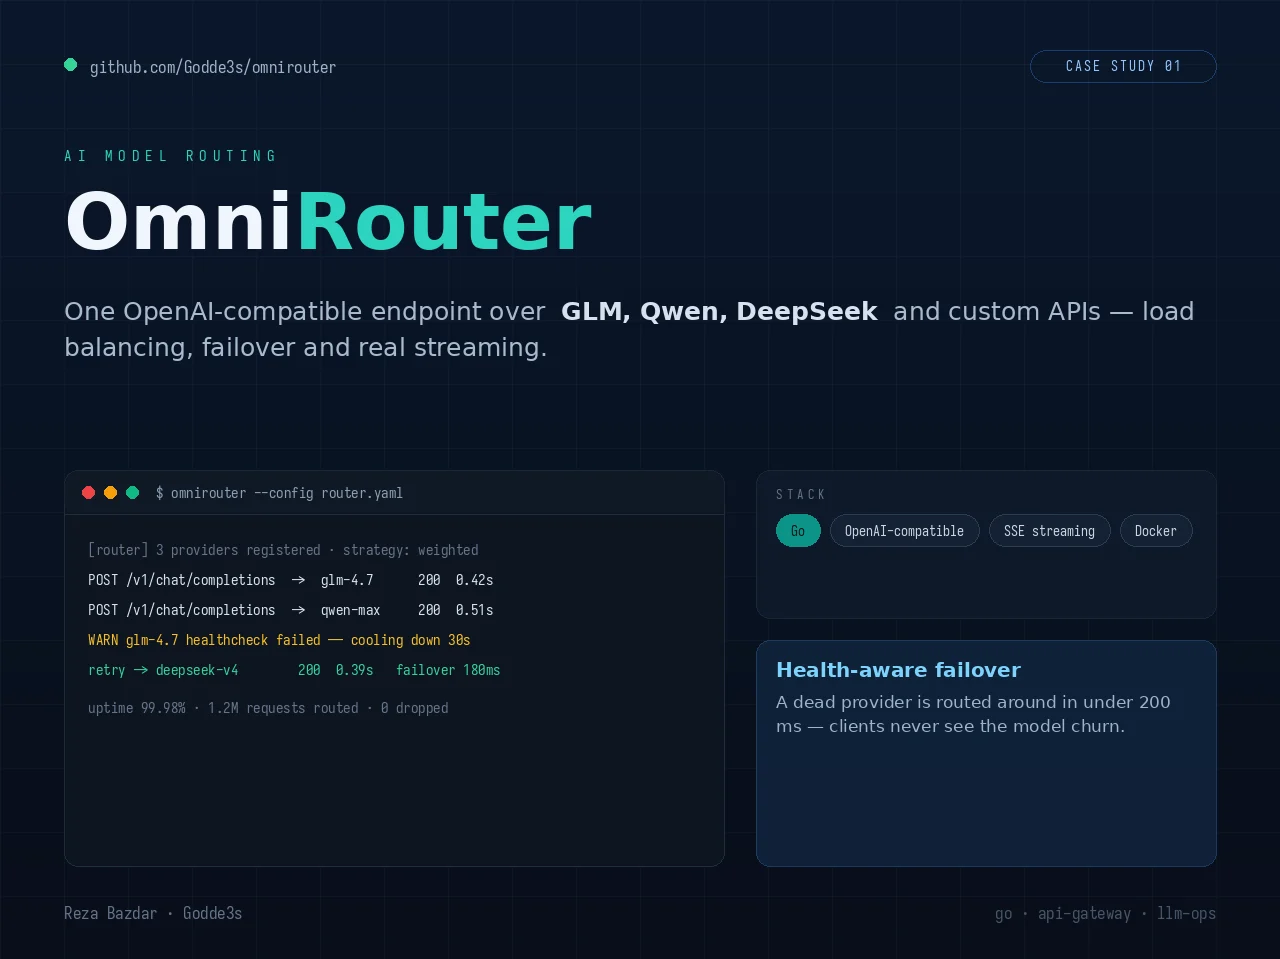Click the Health-aware failover heading
Screen dimensions: 1280x959
[x=898, y=670]
